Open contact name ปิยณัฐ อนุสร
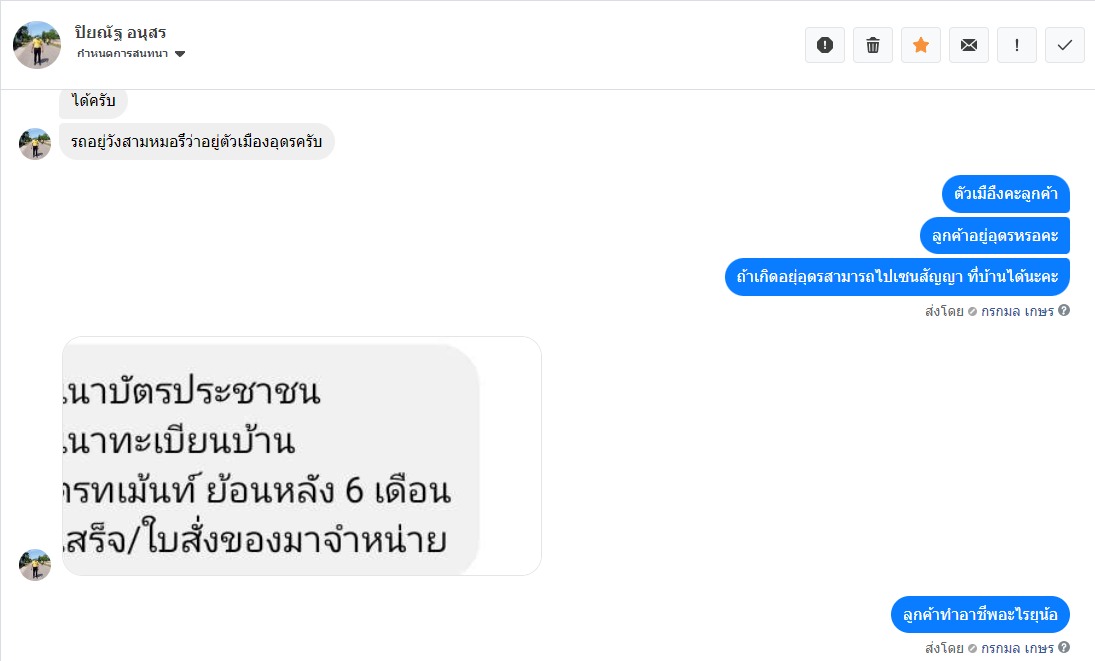The height and width of the screenshot is (661, 1095). point(120,33)
